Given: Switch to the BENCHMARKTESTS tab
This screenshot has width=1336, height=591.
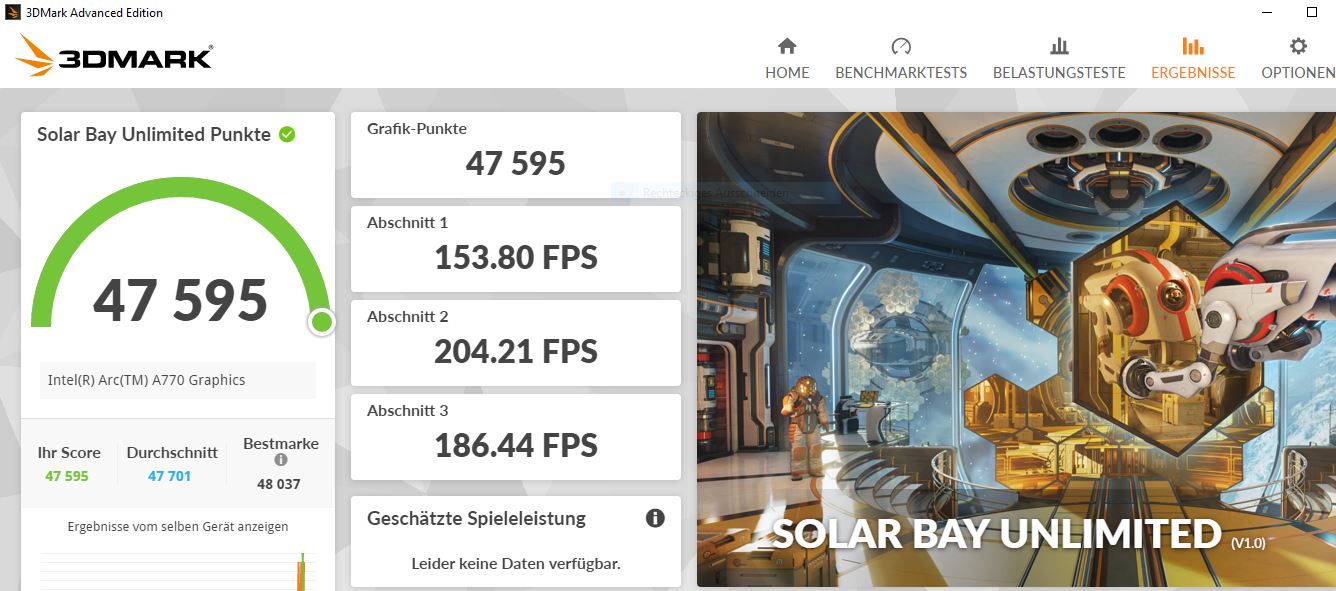Looking at the screenshot, I should click(901, 72).
